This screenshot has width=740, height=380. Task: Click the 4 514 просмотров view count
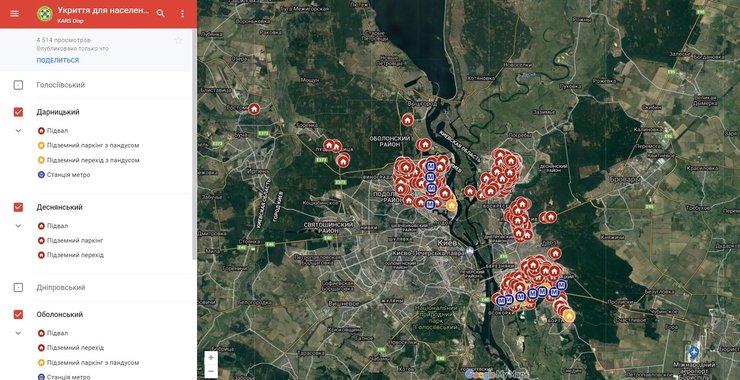63,40
